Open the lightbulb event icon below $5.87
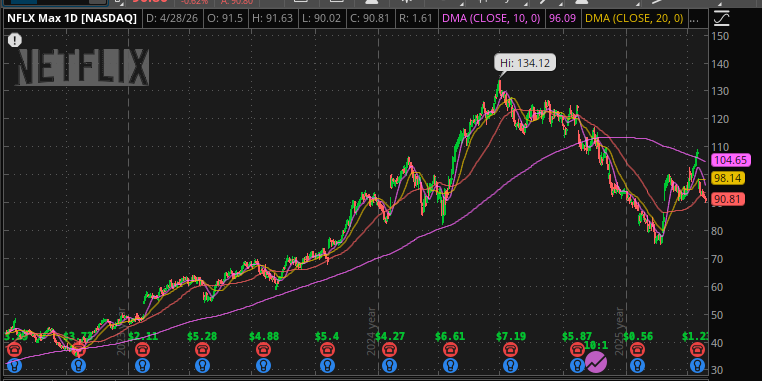Screen dimensions: 762x381 577,365
